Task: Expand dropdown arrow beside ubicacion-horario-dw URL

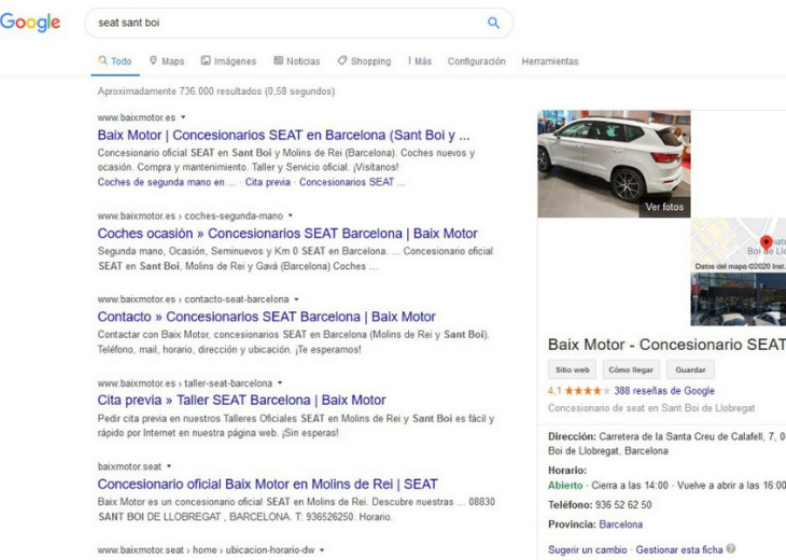Action: coord(322,550)
